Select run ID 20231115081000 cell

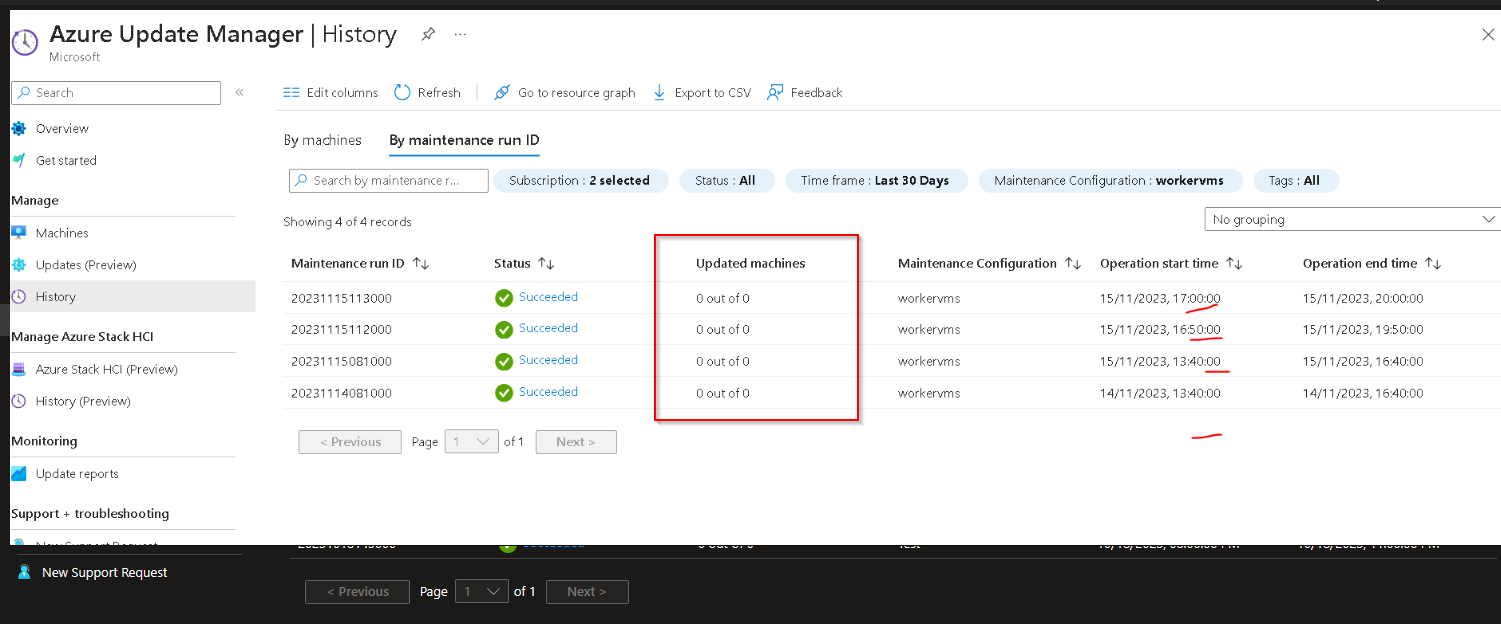point(342,362)
